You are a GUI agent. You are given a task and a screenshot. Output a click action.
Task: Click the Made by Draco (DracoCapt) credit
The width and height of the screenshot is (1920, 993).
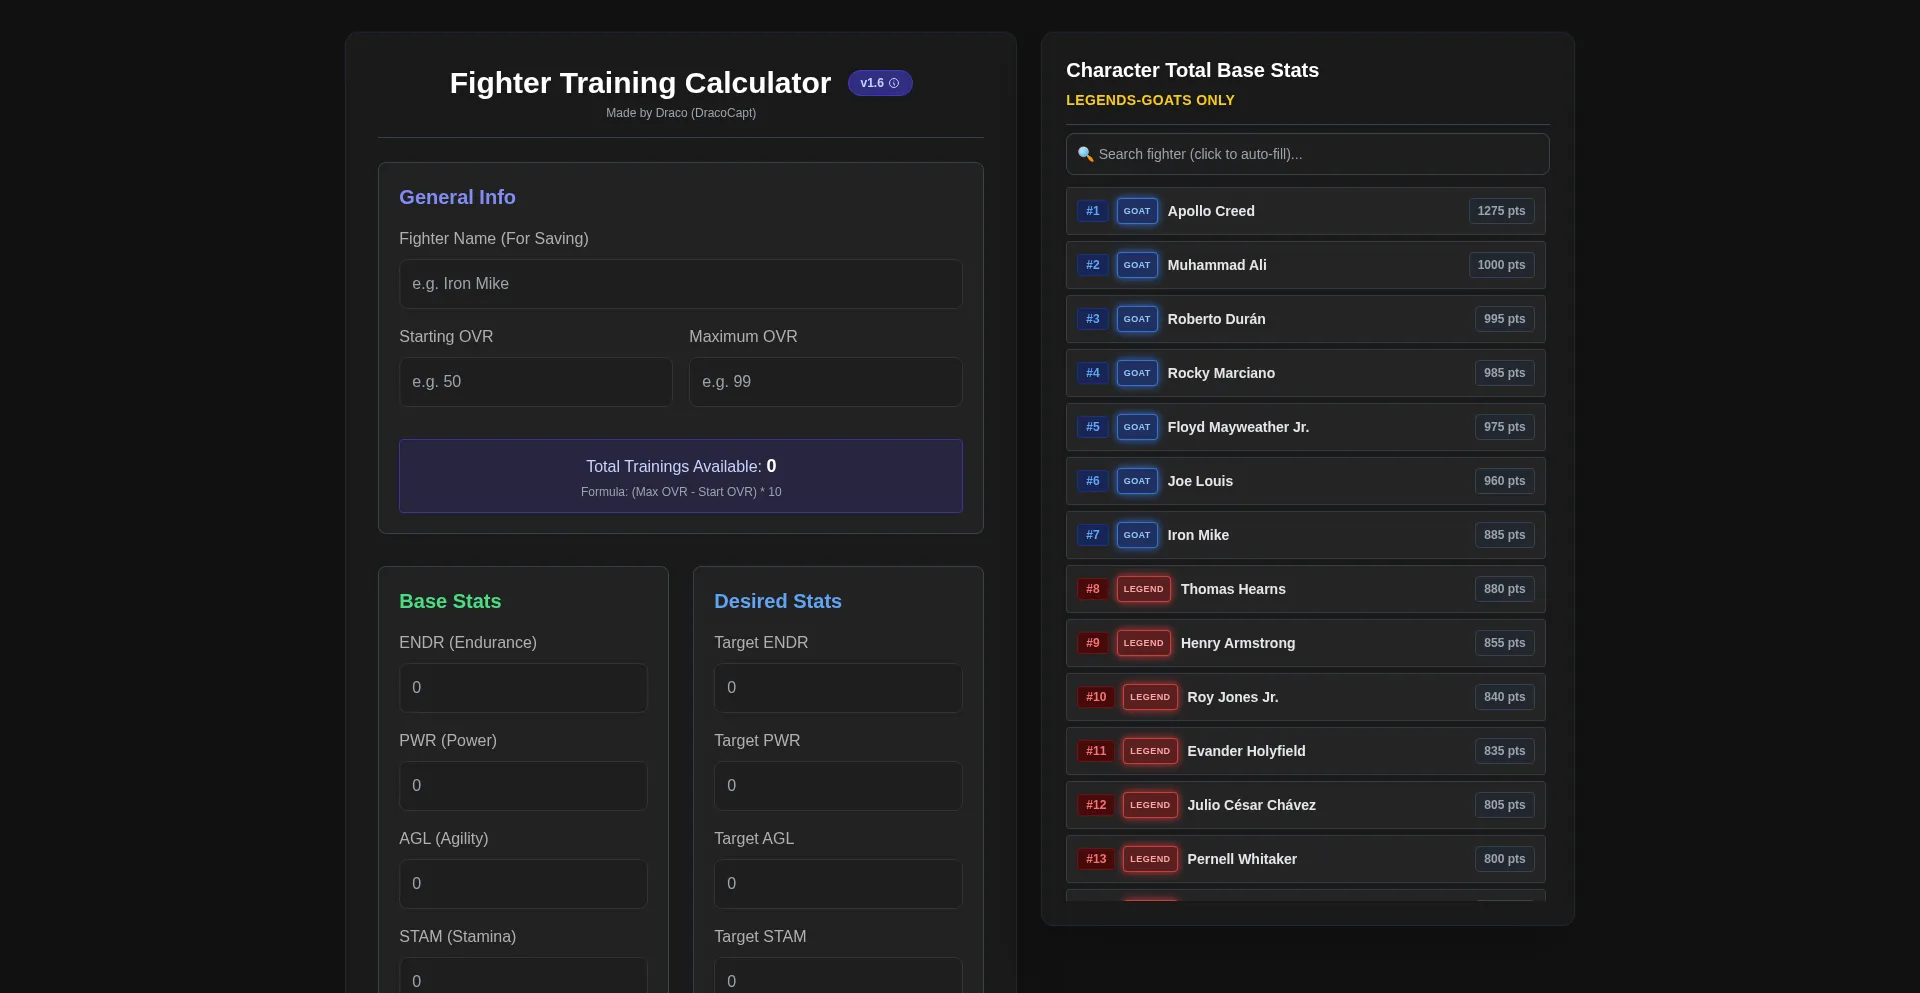(x=681, y=113)
